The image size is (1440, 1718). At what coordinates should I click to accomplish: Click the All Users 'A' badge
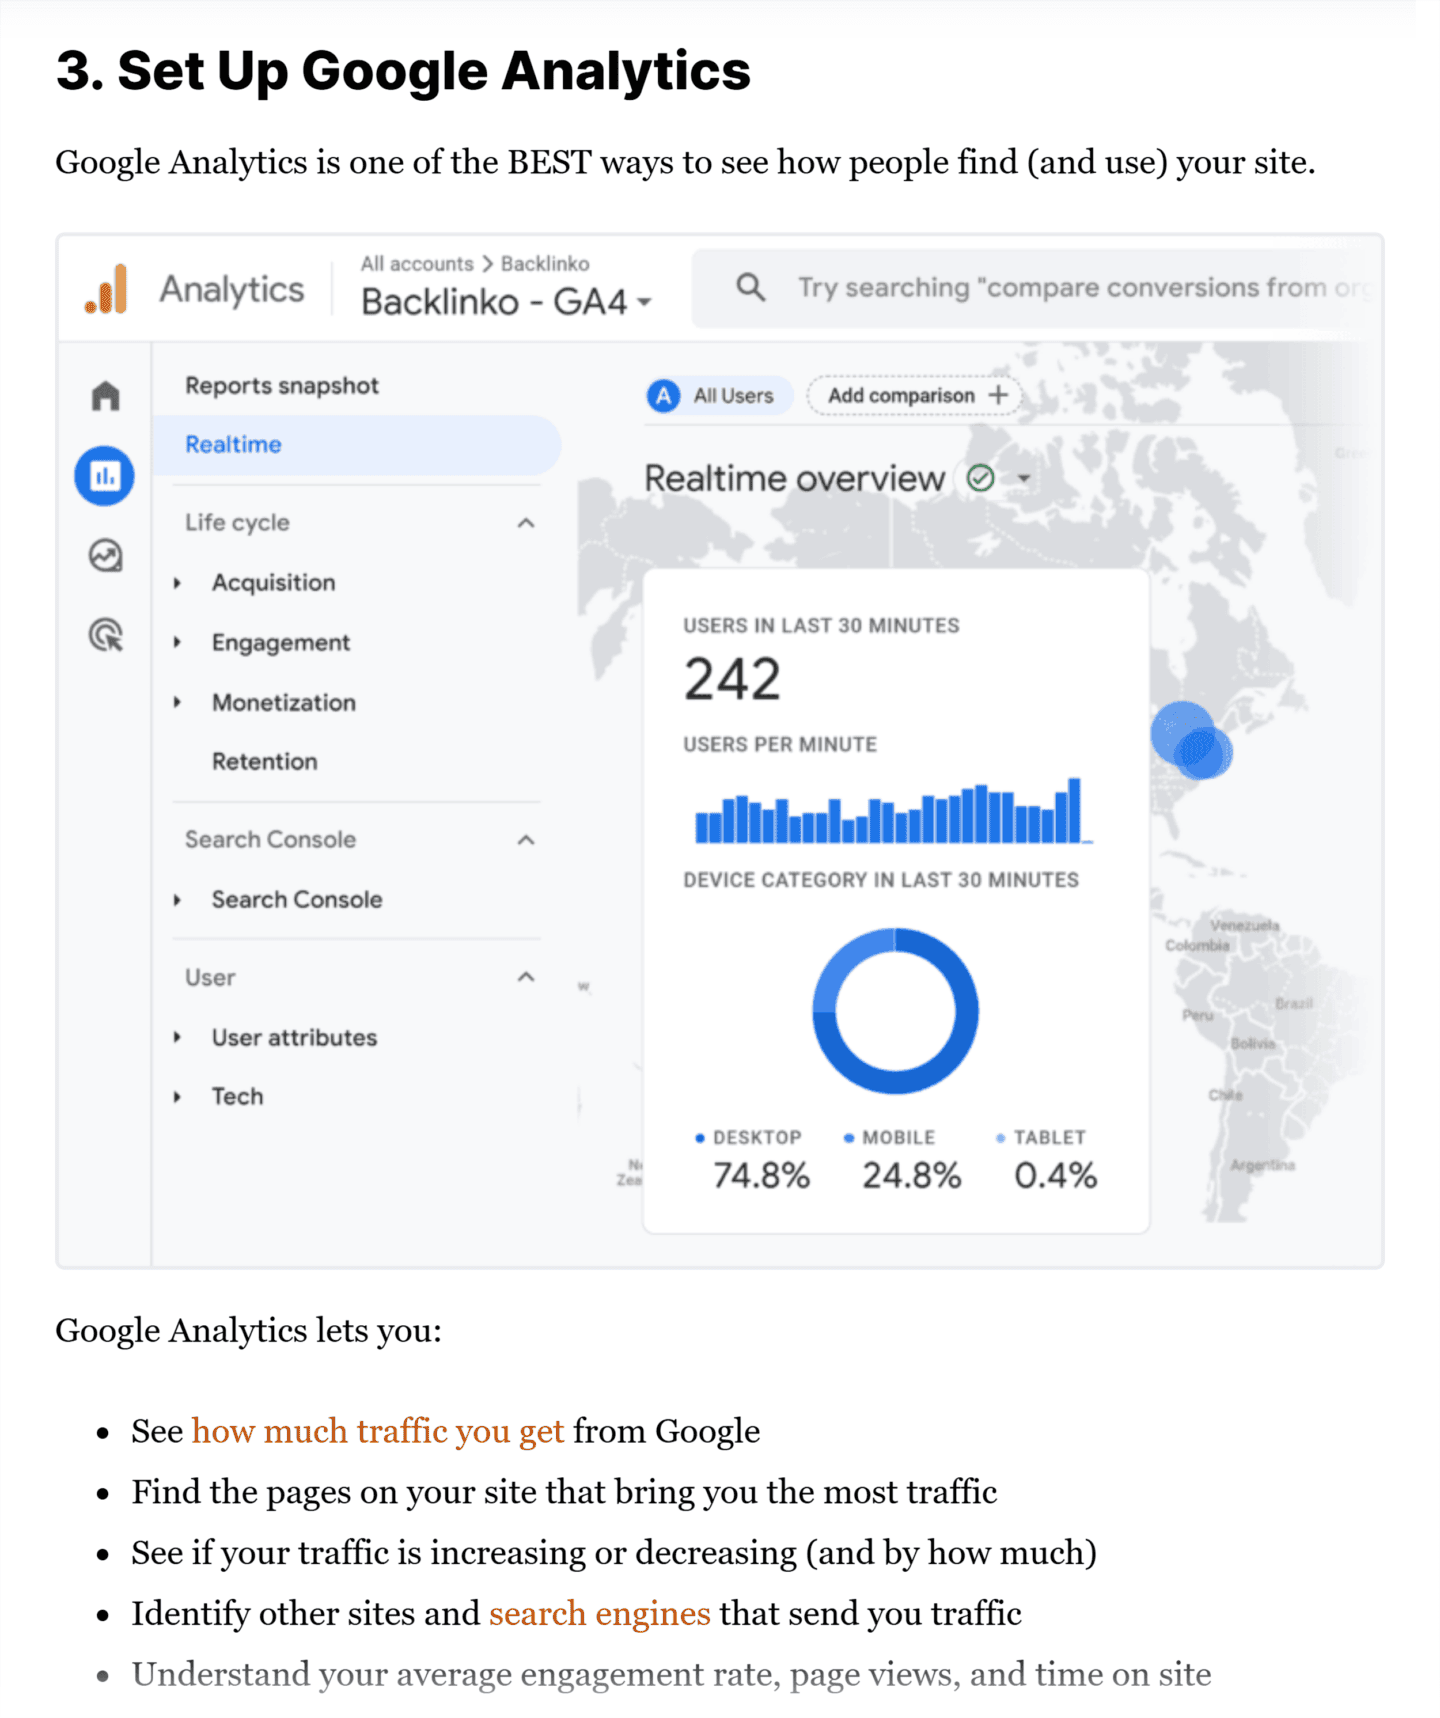(x=663, y=396)
